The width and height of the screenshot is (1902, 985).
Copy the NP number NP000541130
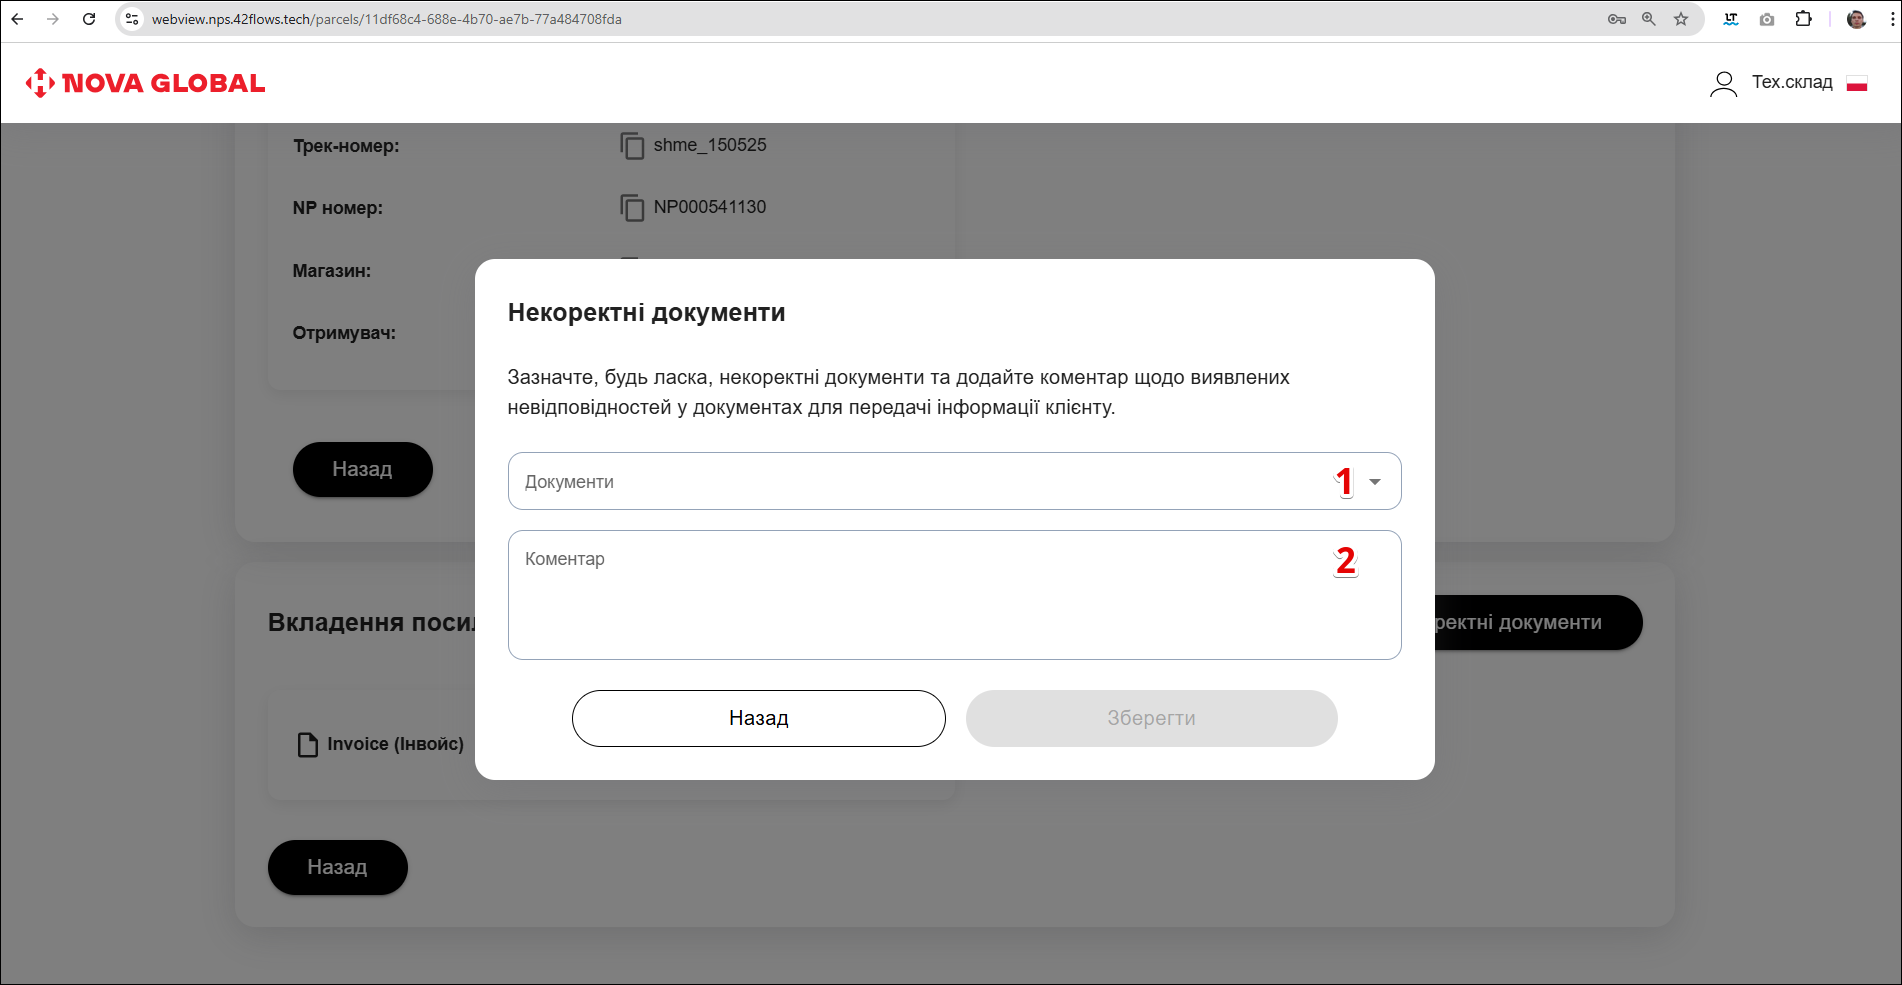pos(632,208)
